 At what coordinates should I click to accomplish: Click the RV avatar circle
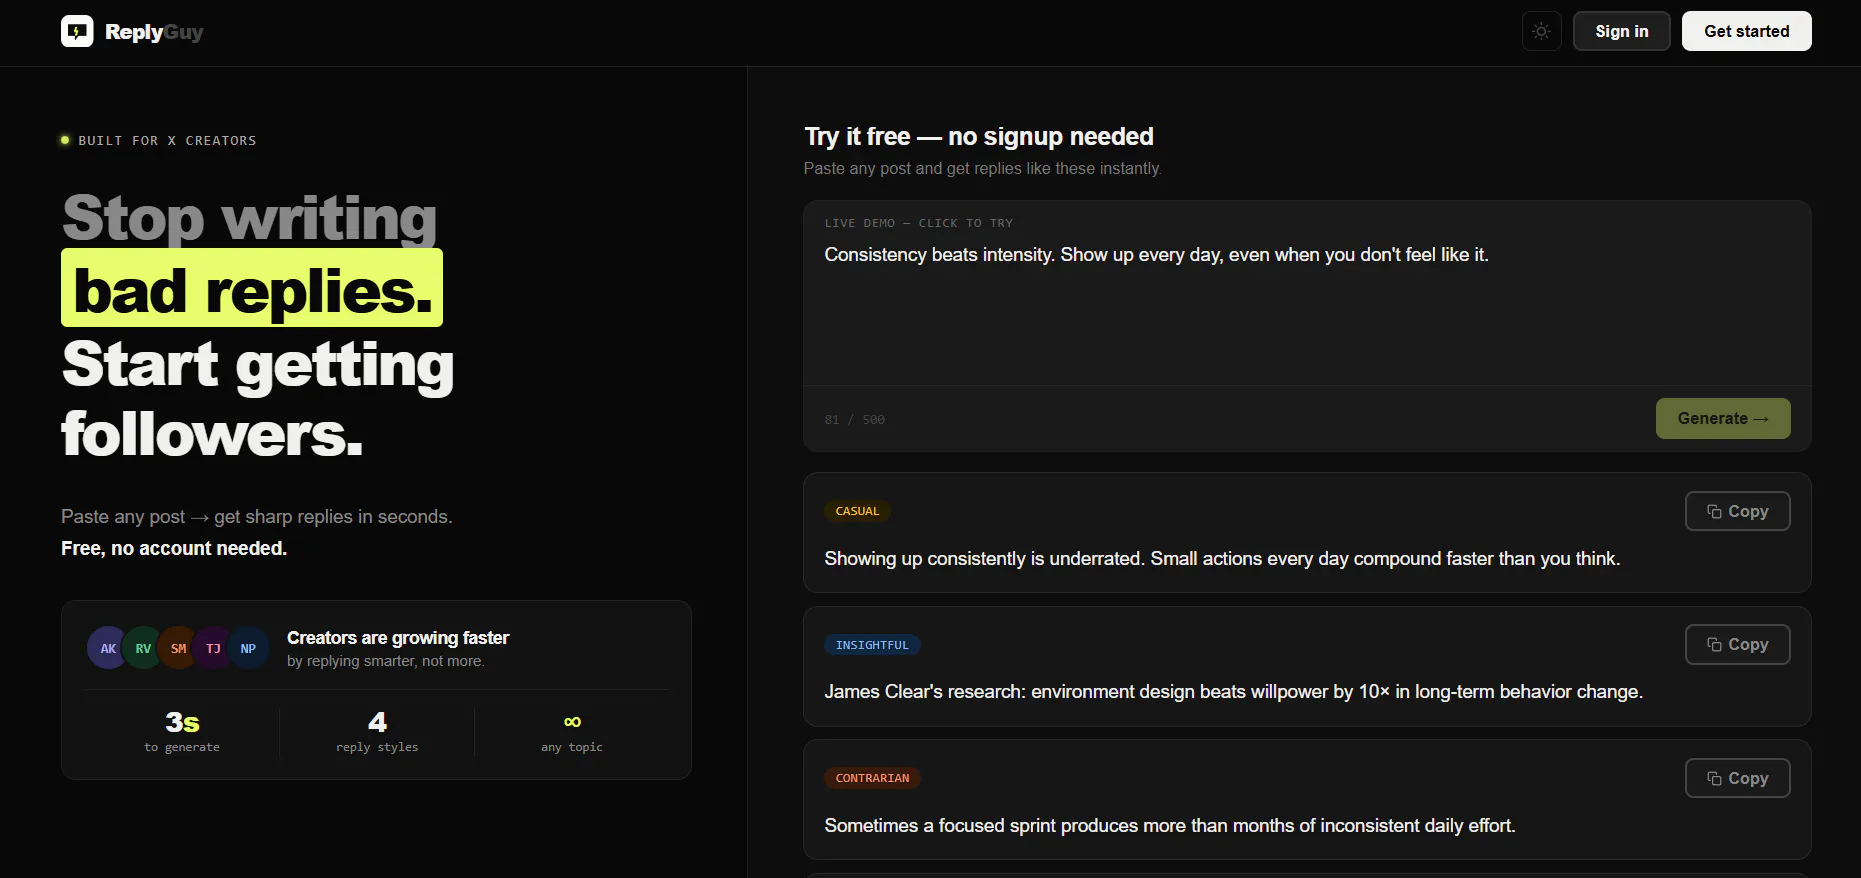point(143,648)
